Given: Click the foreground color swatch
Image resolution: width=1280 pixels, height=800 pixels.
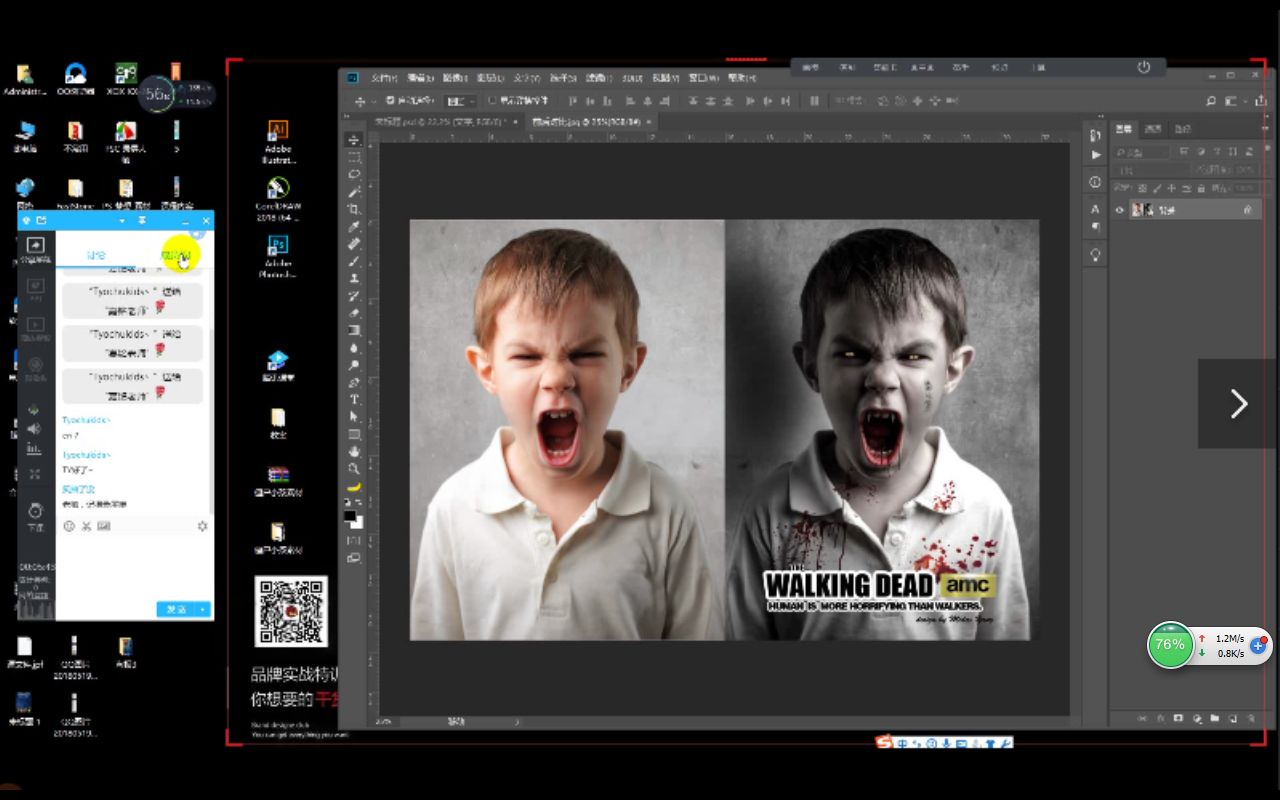Looking at the screenshot, I should click(x=348, y=516).
